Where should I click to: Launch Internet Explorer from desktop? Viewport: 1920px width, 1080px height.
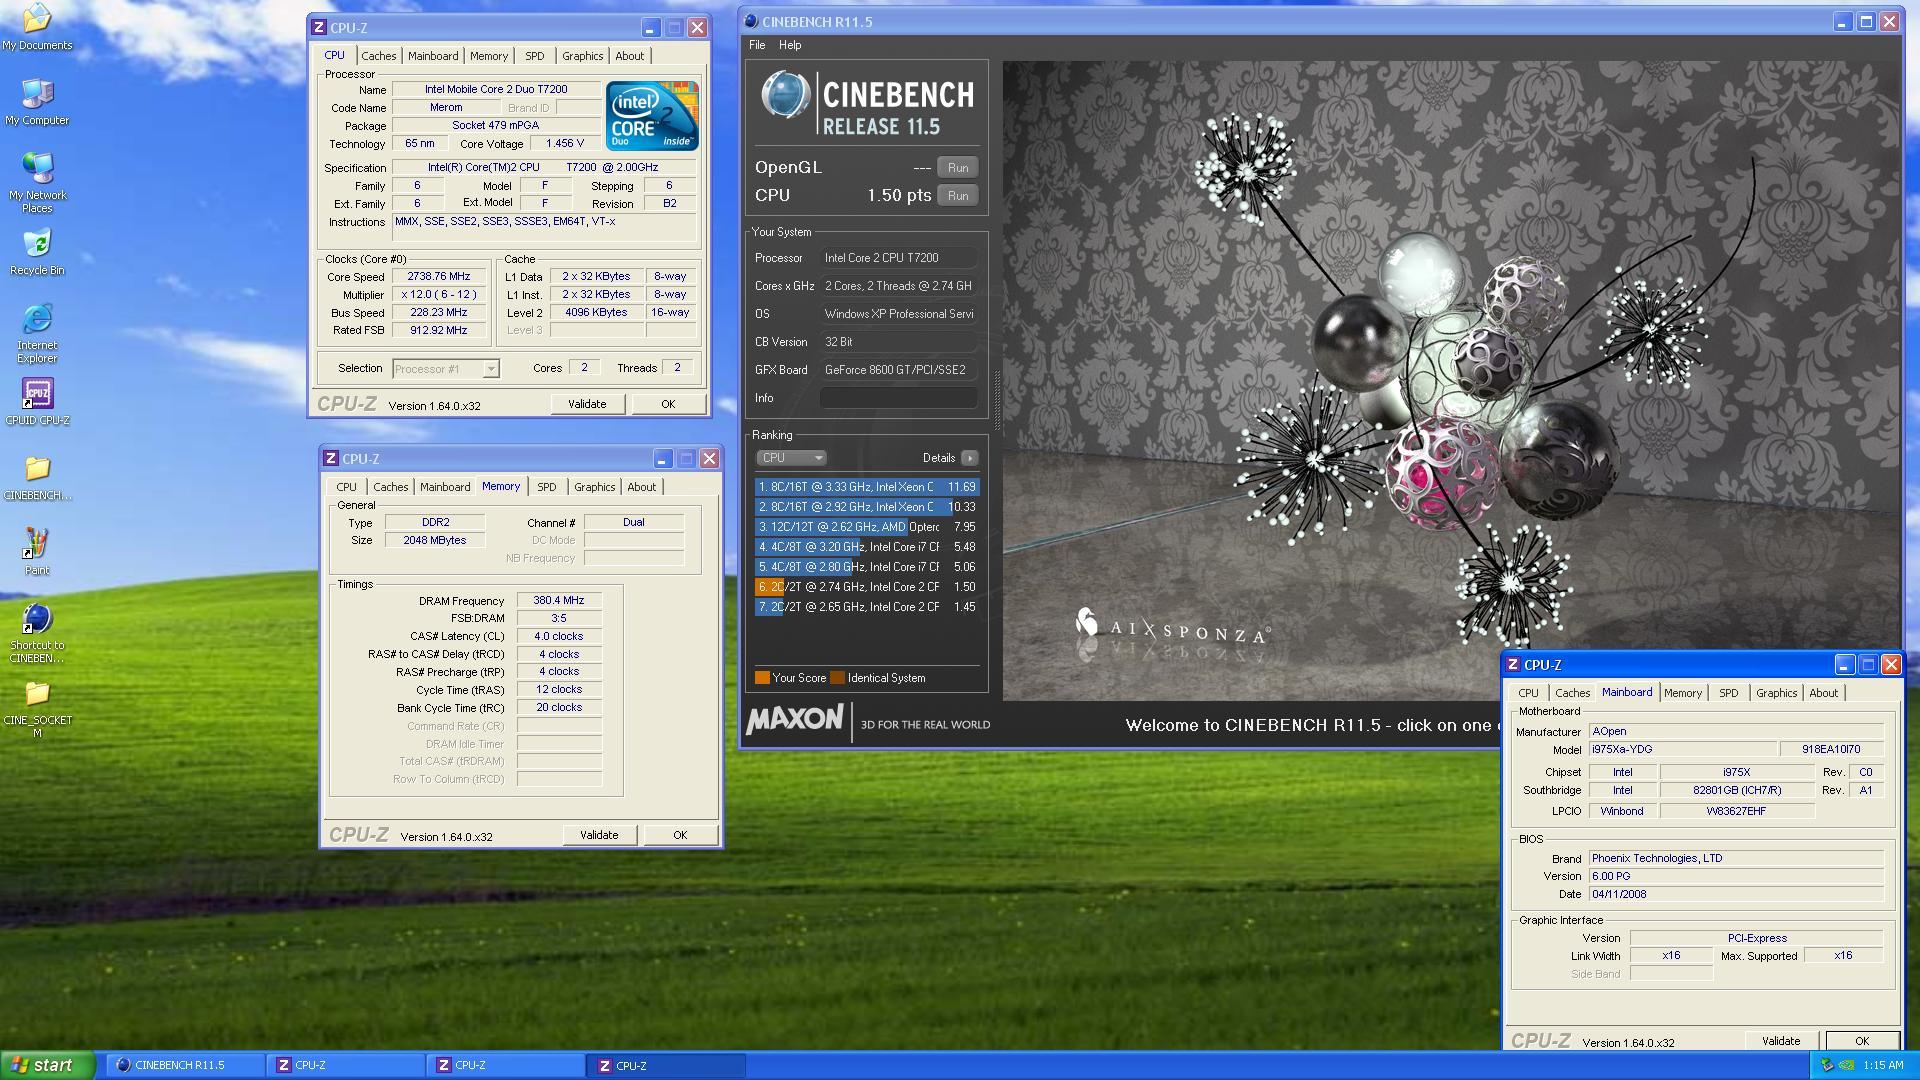37,334
